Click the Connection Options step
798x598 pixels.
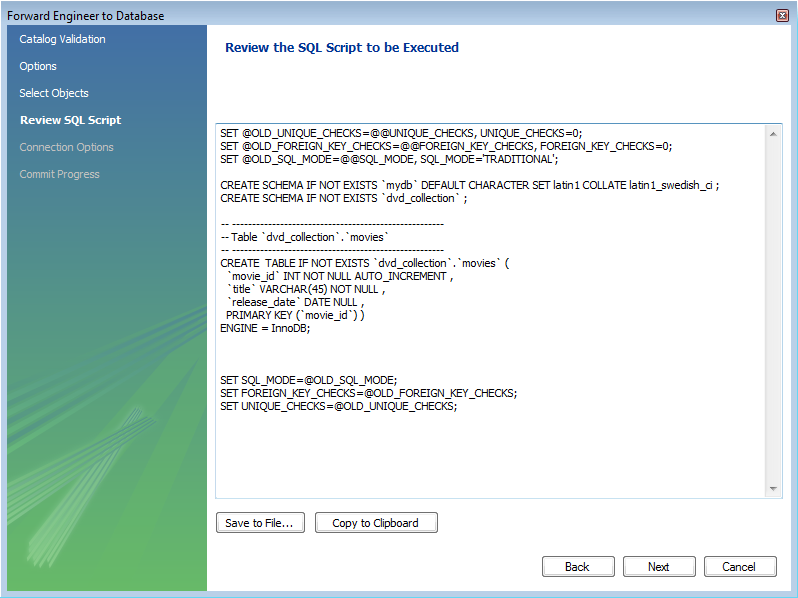(66, 147)
